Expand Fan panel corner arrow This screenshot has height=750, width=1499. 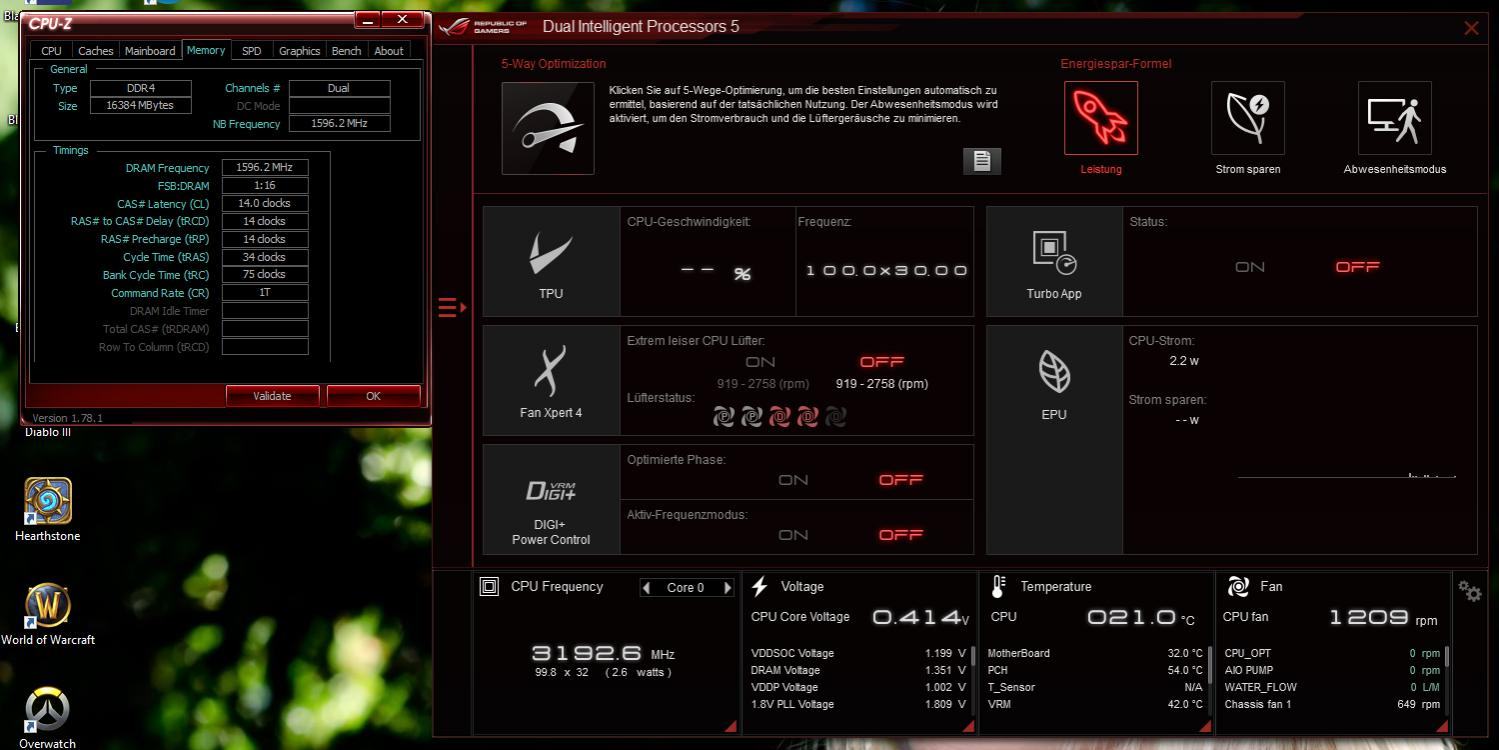(x=1443, y=727)
